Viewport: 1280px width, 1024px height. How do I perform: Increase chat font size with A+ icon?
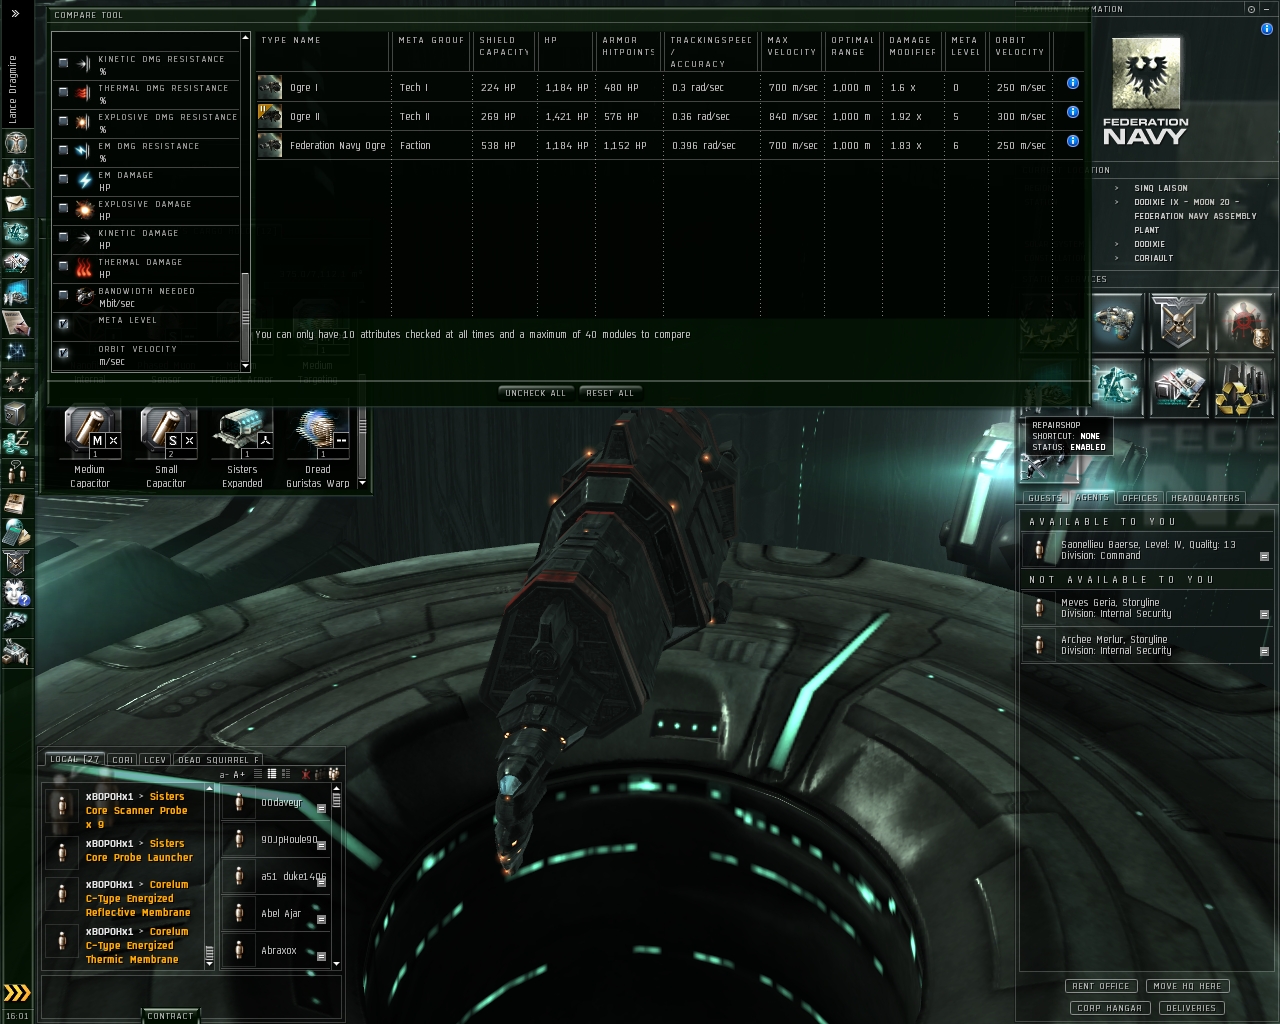pyautogui.click(x=239, y=775)
